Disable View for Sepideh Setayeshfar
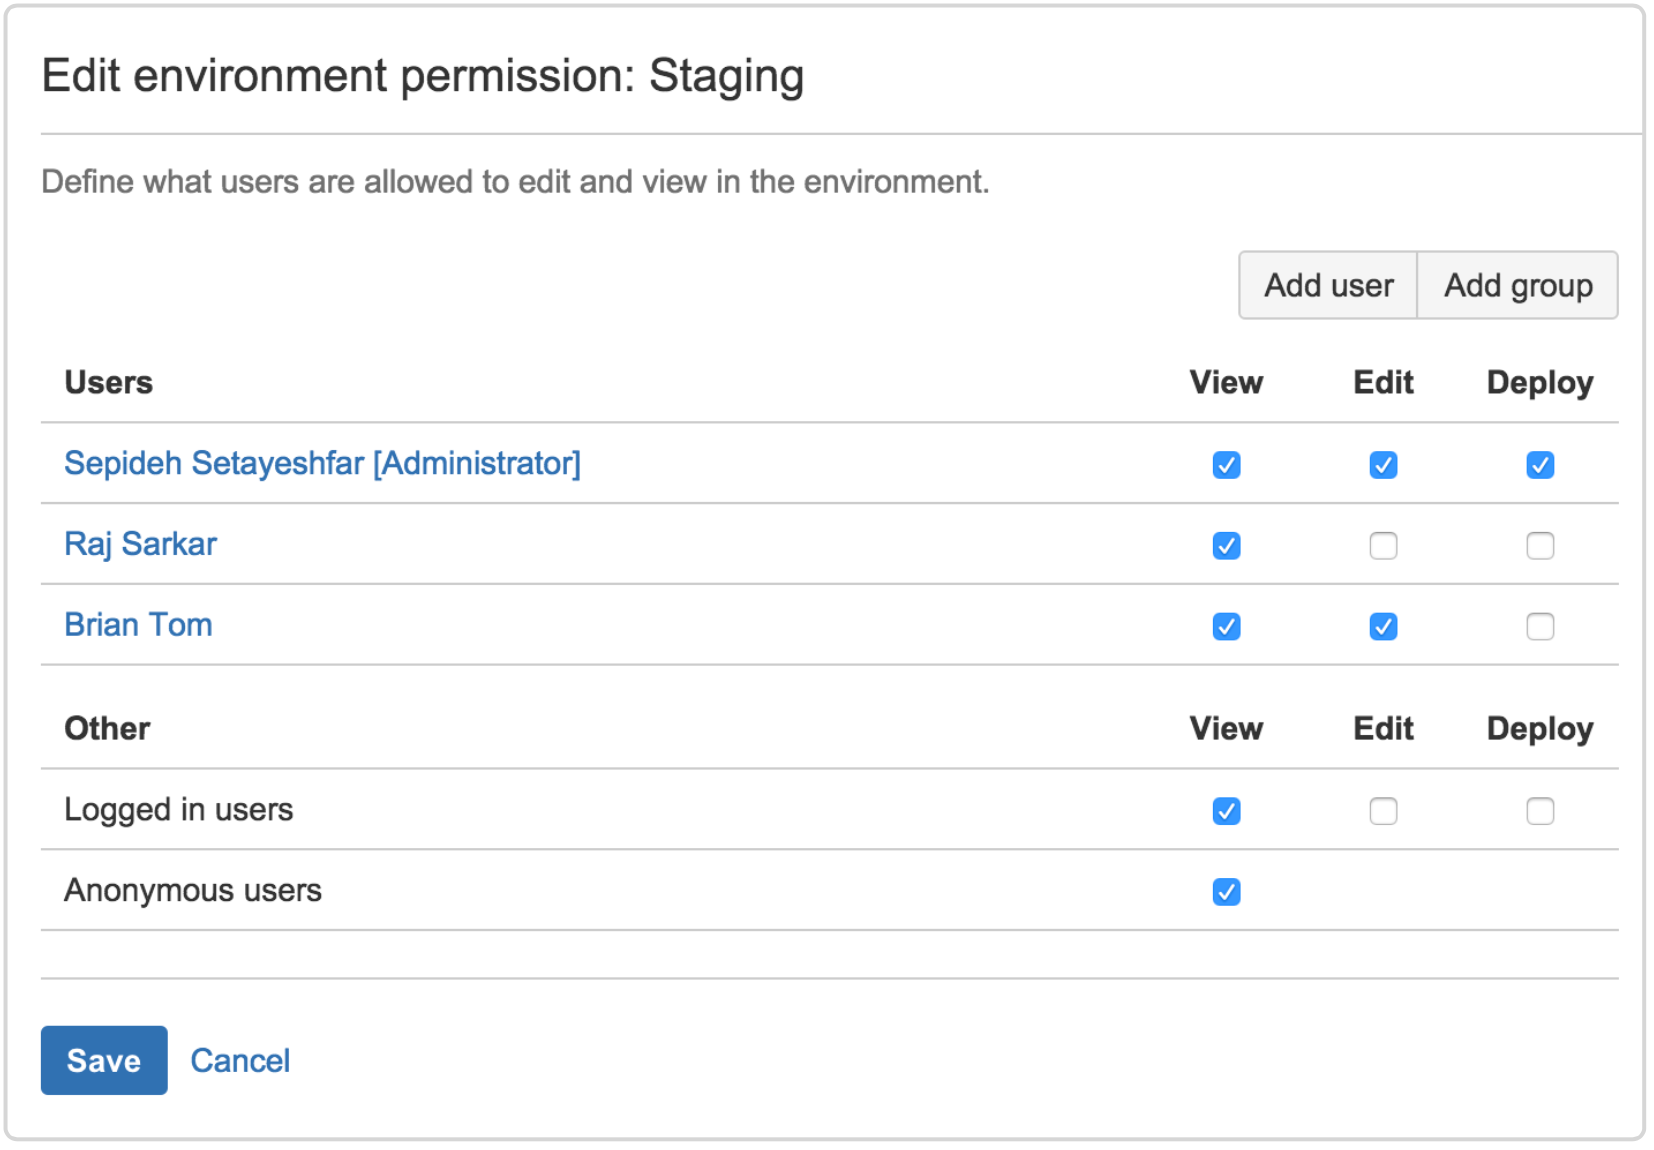1654x1150 pixels. 1226,464
